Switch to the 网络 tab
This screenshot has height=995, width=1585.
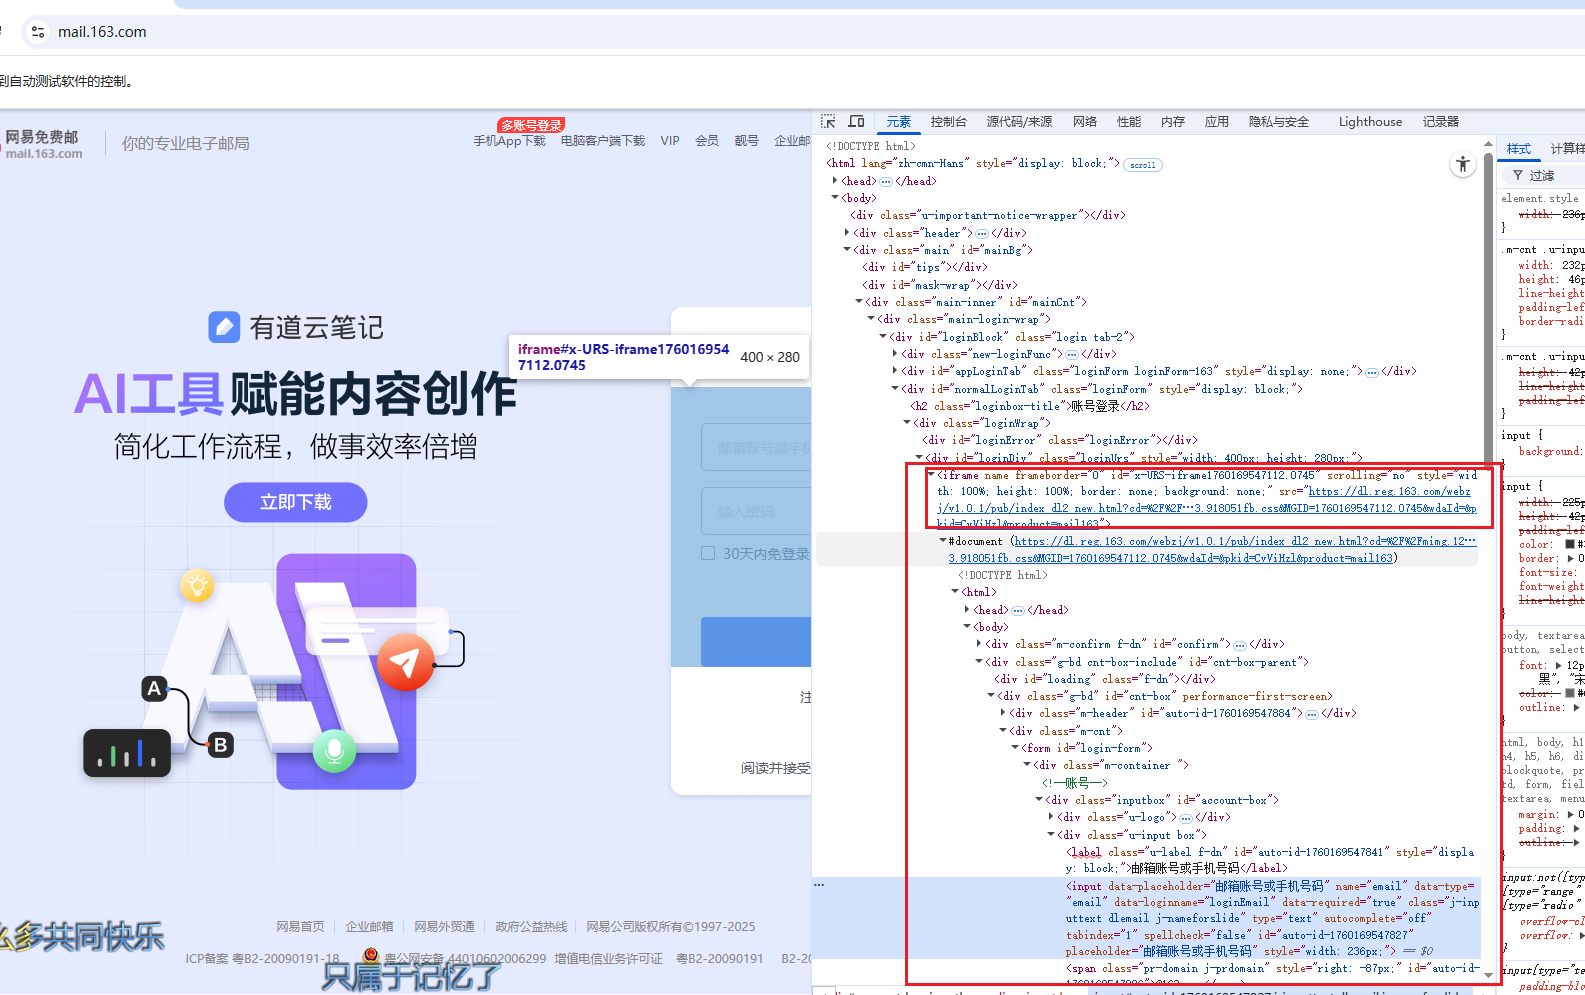(1085, 122)
